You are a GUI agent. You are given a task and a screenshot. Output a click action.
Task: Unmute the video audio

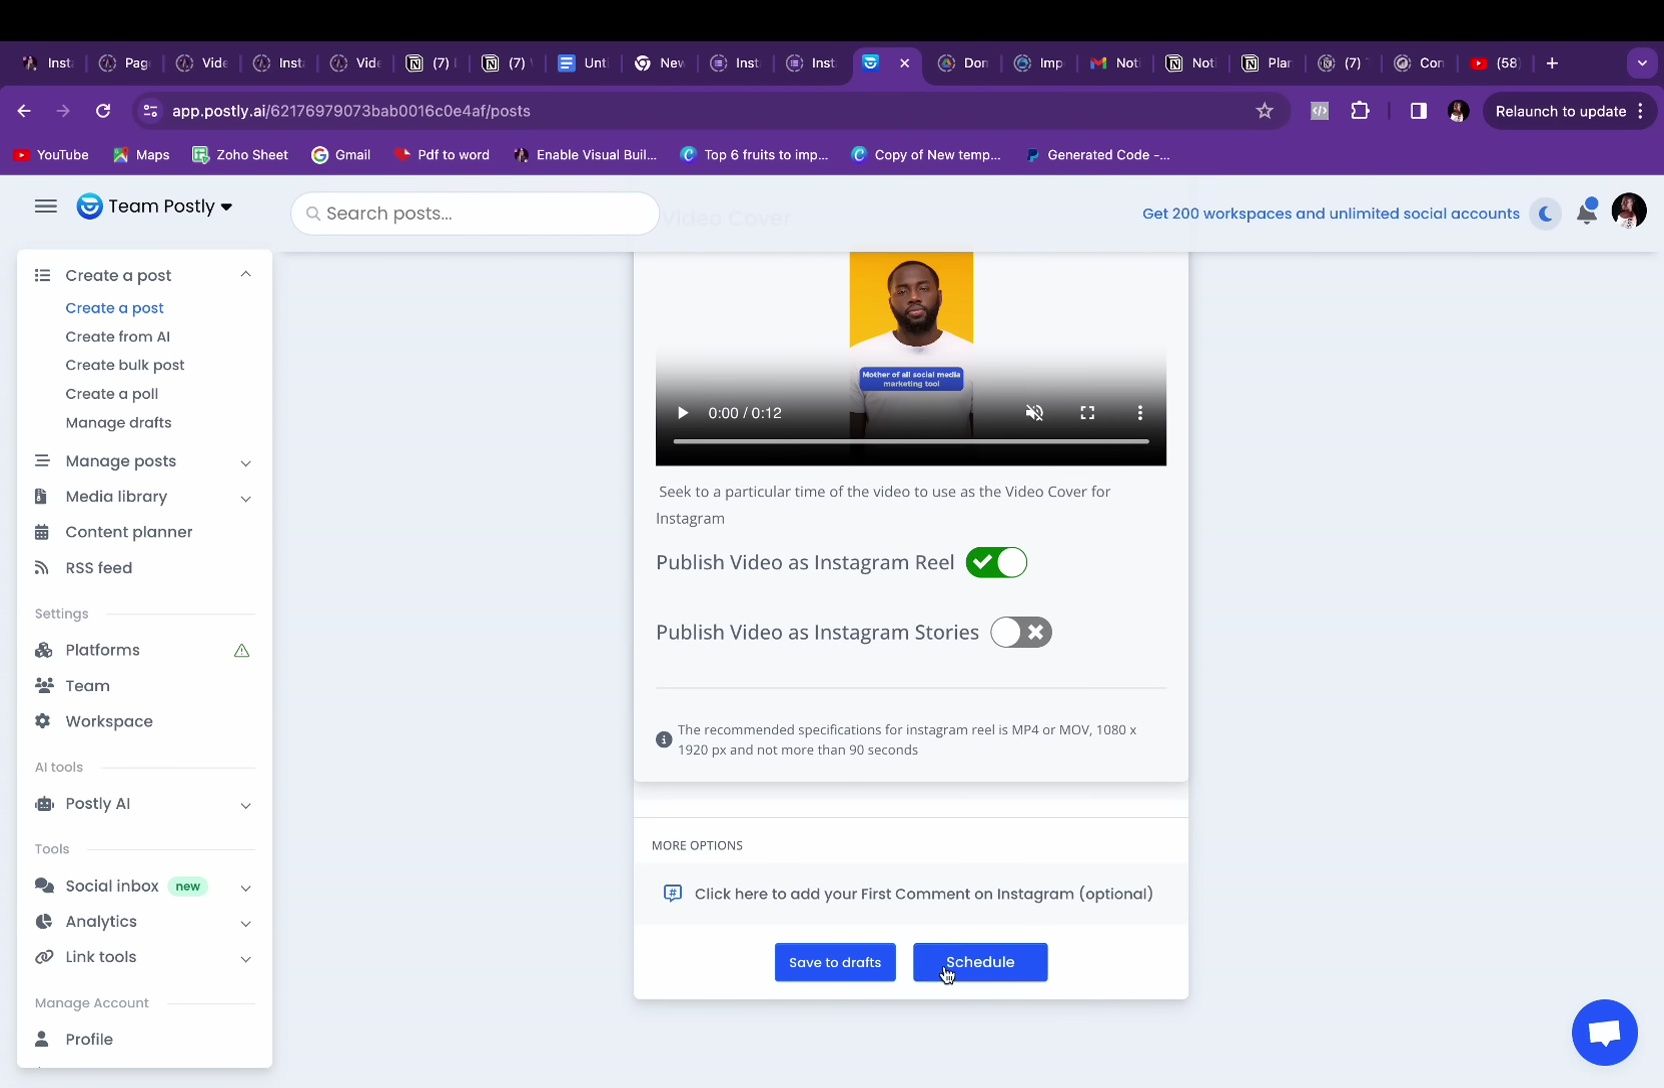tap(1035, 413)
